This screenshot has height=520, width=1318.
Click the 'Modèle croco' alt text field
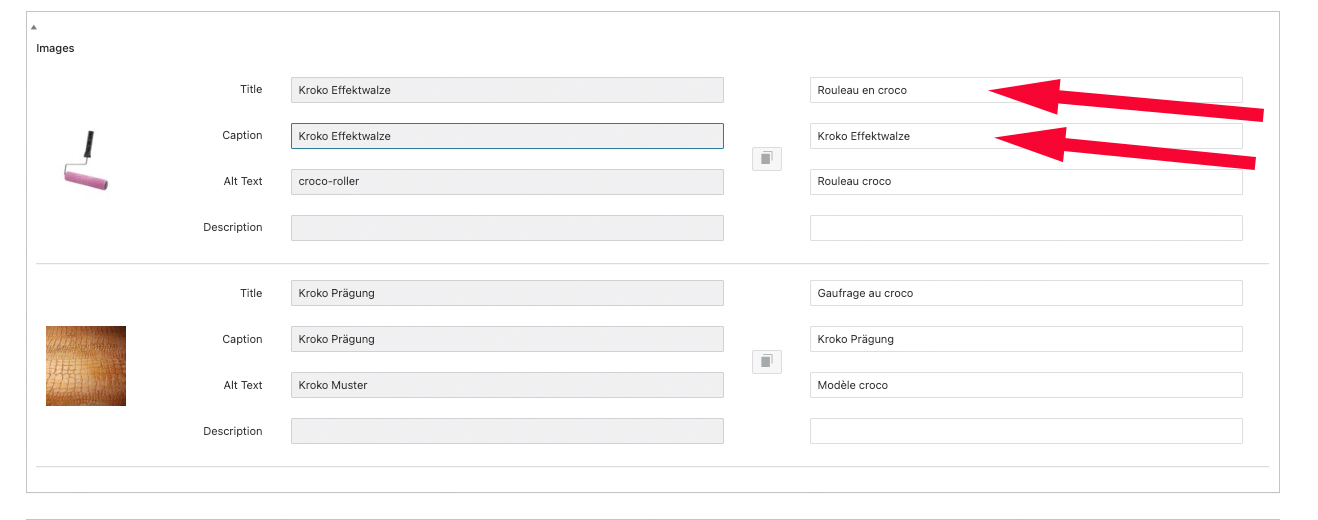1025,385
